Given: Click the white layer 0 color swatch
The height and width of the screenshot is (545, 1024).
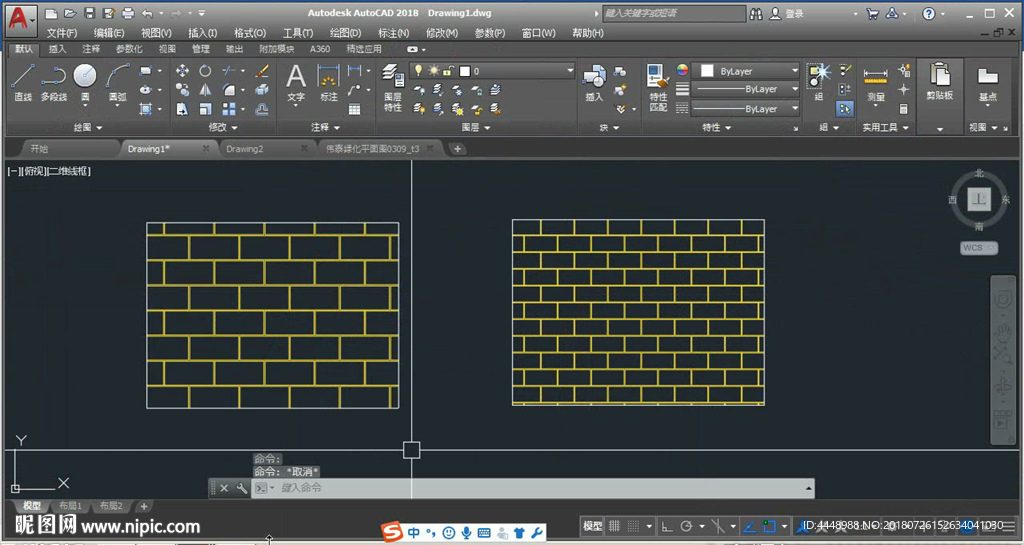Looking at the screenshot, I should tap(465, 70).
